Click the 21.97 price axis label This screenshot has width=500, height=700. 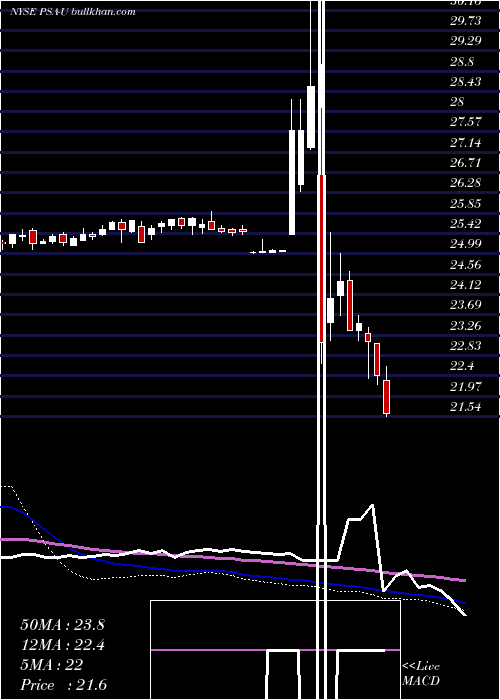click(466, 387)
